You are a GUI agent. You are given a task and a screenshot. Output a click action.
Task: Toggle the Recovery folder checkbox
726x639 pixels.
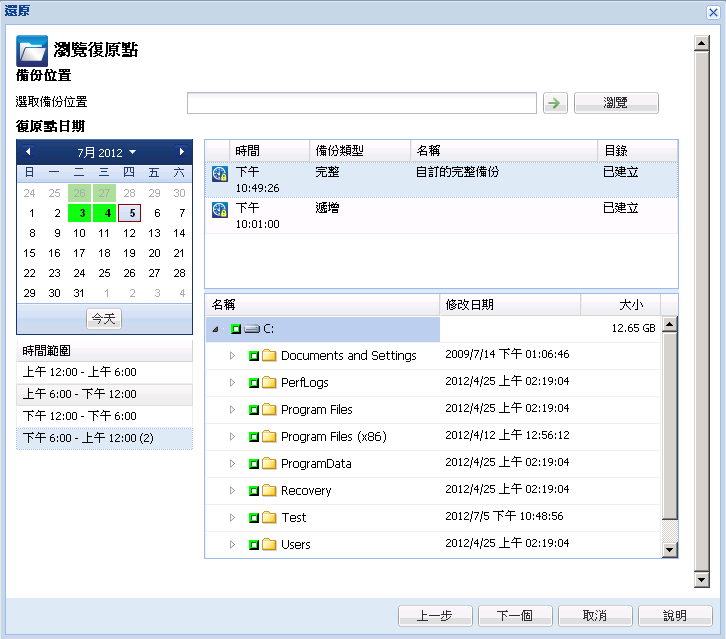click(254, 491)
